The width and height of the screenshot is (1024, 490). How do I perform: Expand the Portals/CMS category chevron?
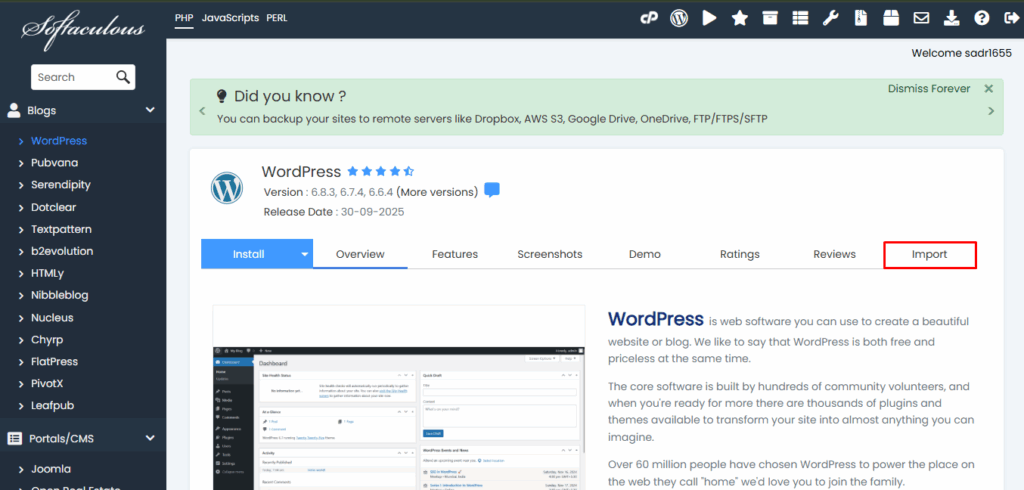click(x=150, y=437)
